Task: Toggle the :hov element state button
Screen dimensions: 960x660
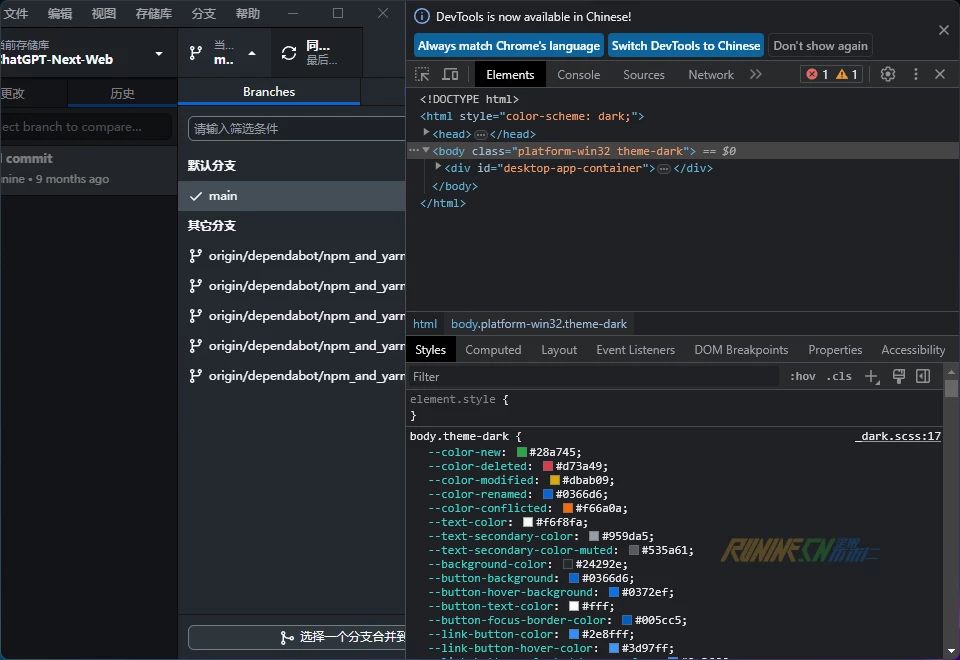Action: tap(802, 377)
